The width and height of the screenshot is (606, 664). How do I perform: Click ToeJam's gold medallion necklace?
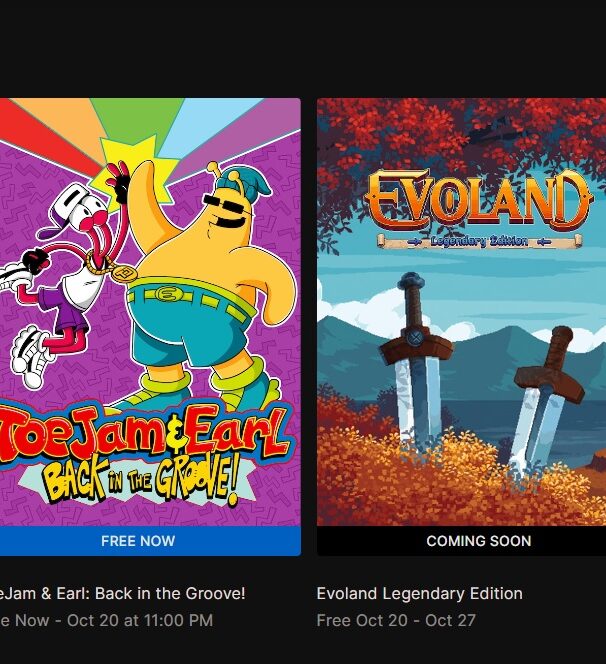(x=125, y=274)
